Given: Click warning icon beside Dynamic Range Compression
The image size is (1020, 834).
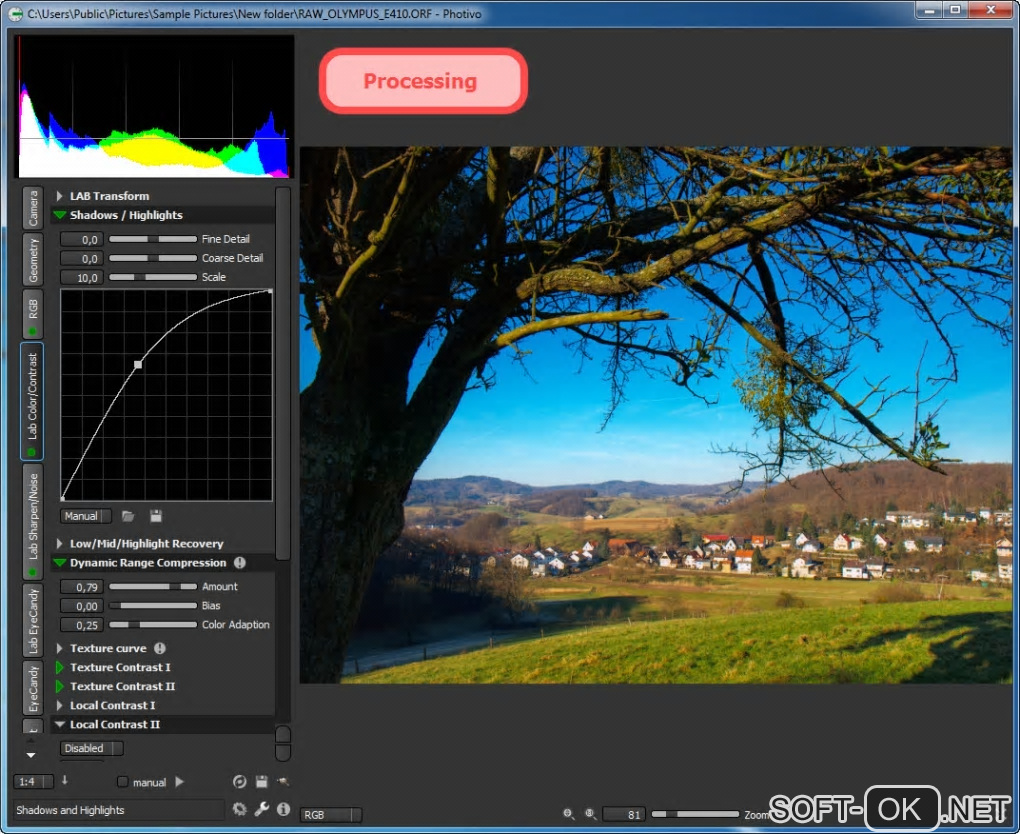Looking at the screenshot, I should point(240,563).
